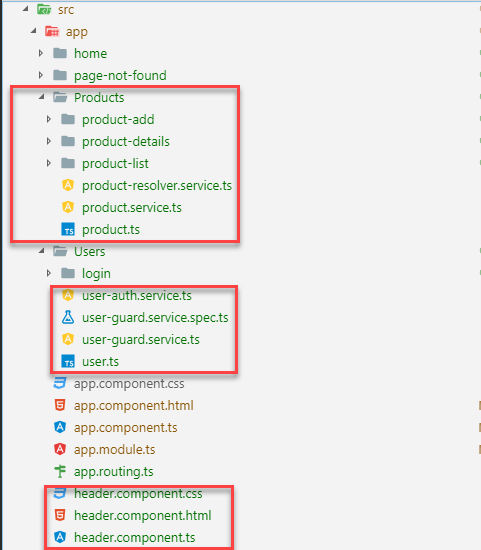The height and width of the screenshot is (550, 481).
Task: Click the TS icon beside user.ts
Action: tap(68, 361)
